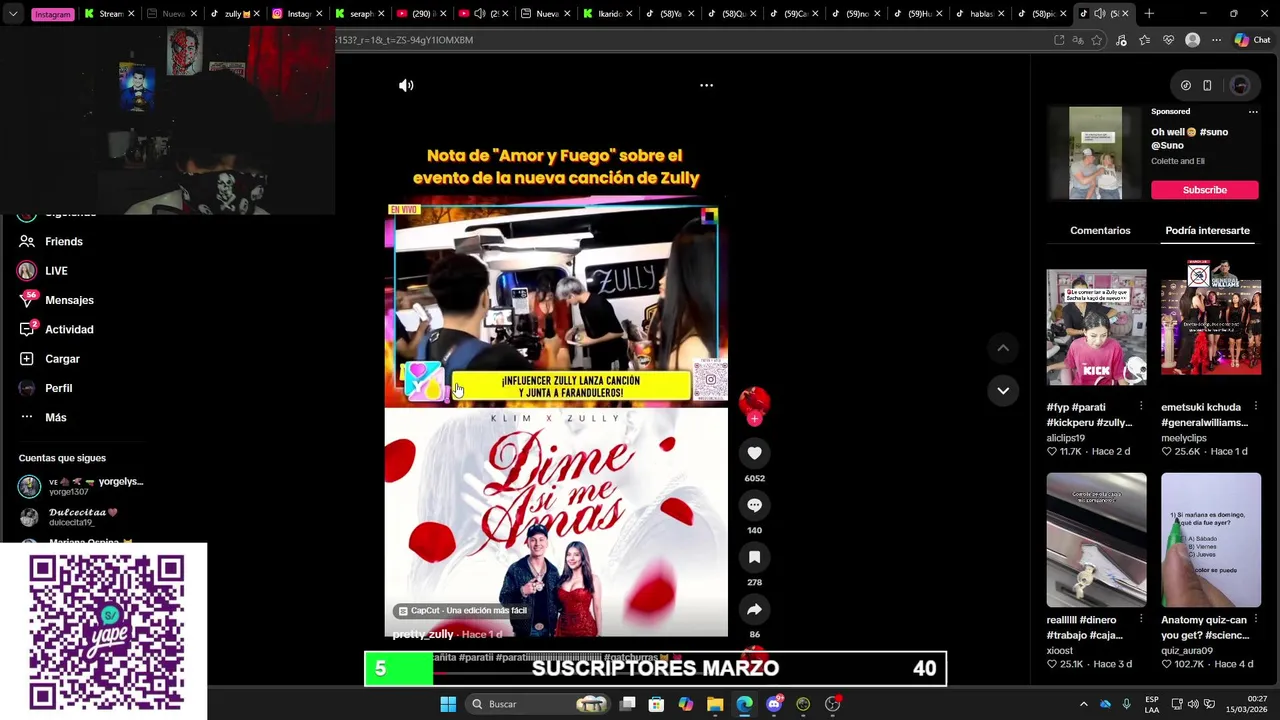The height and width of the screenshot is (720, 1280).
Task: Open tab actions dropdown arrow
Action: (x=13, y=14)
